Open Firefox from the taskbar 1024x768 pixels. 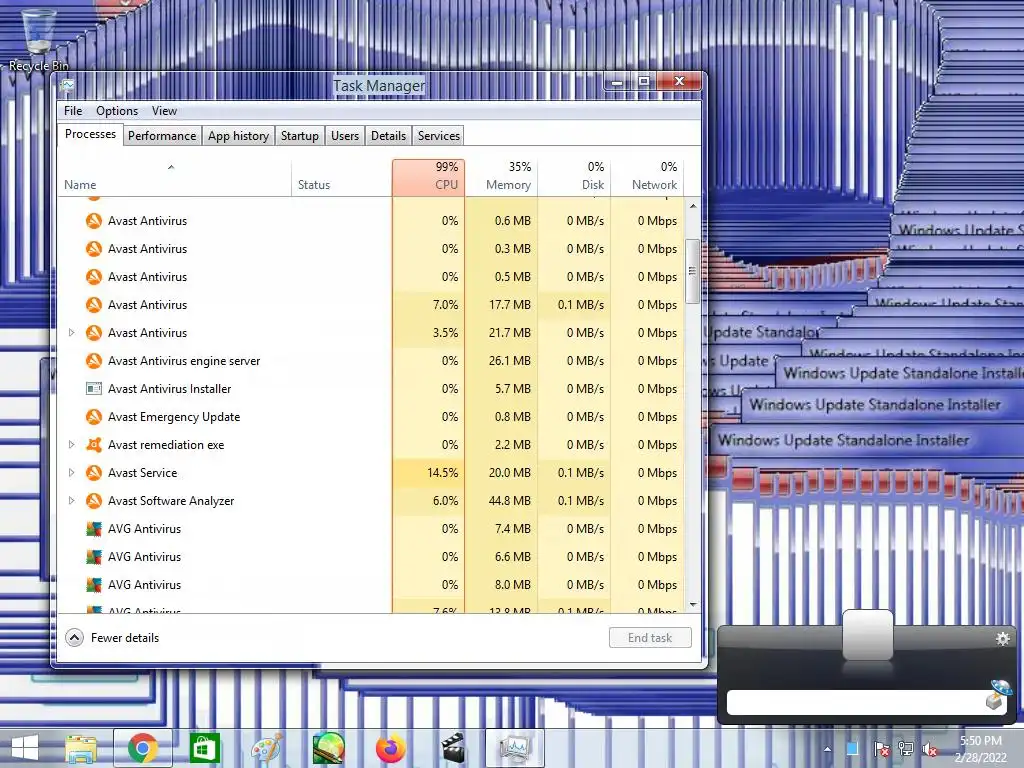391,748
